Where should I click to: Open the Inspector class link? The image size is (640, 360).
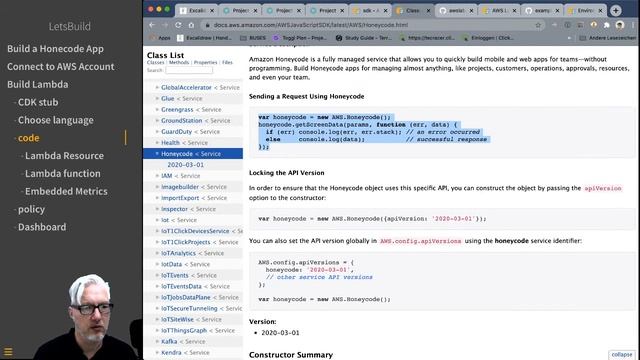click(174, 209)
